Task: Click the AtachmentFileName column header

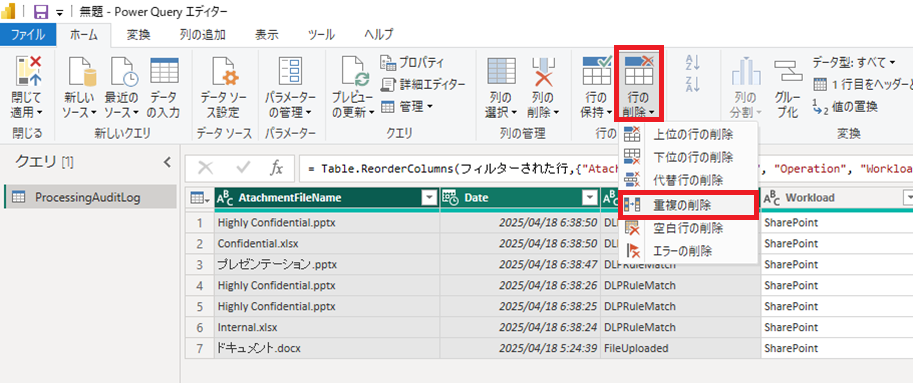Action: [x=326, y=198]
